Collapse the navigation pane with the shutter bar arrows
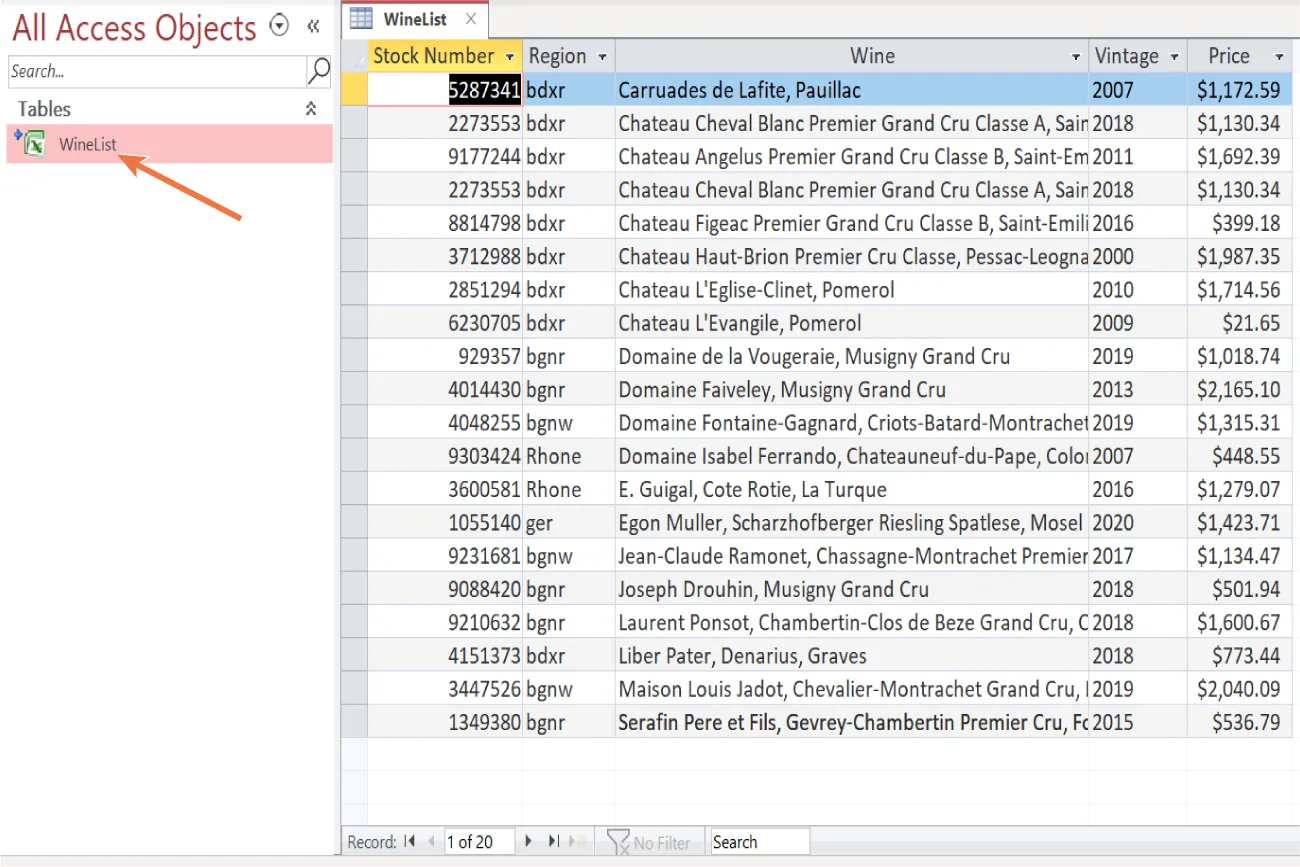Image resolution: width=1300 pixels, height=867 pixels. (x=313, y=27)
